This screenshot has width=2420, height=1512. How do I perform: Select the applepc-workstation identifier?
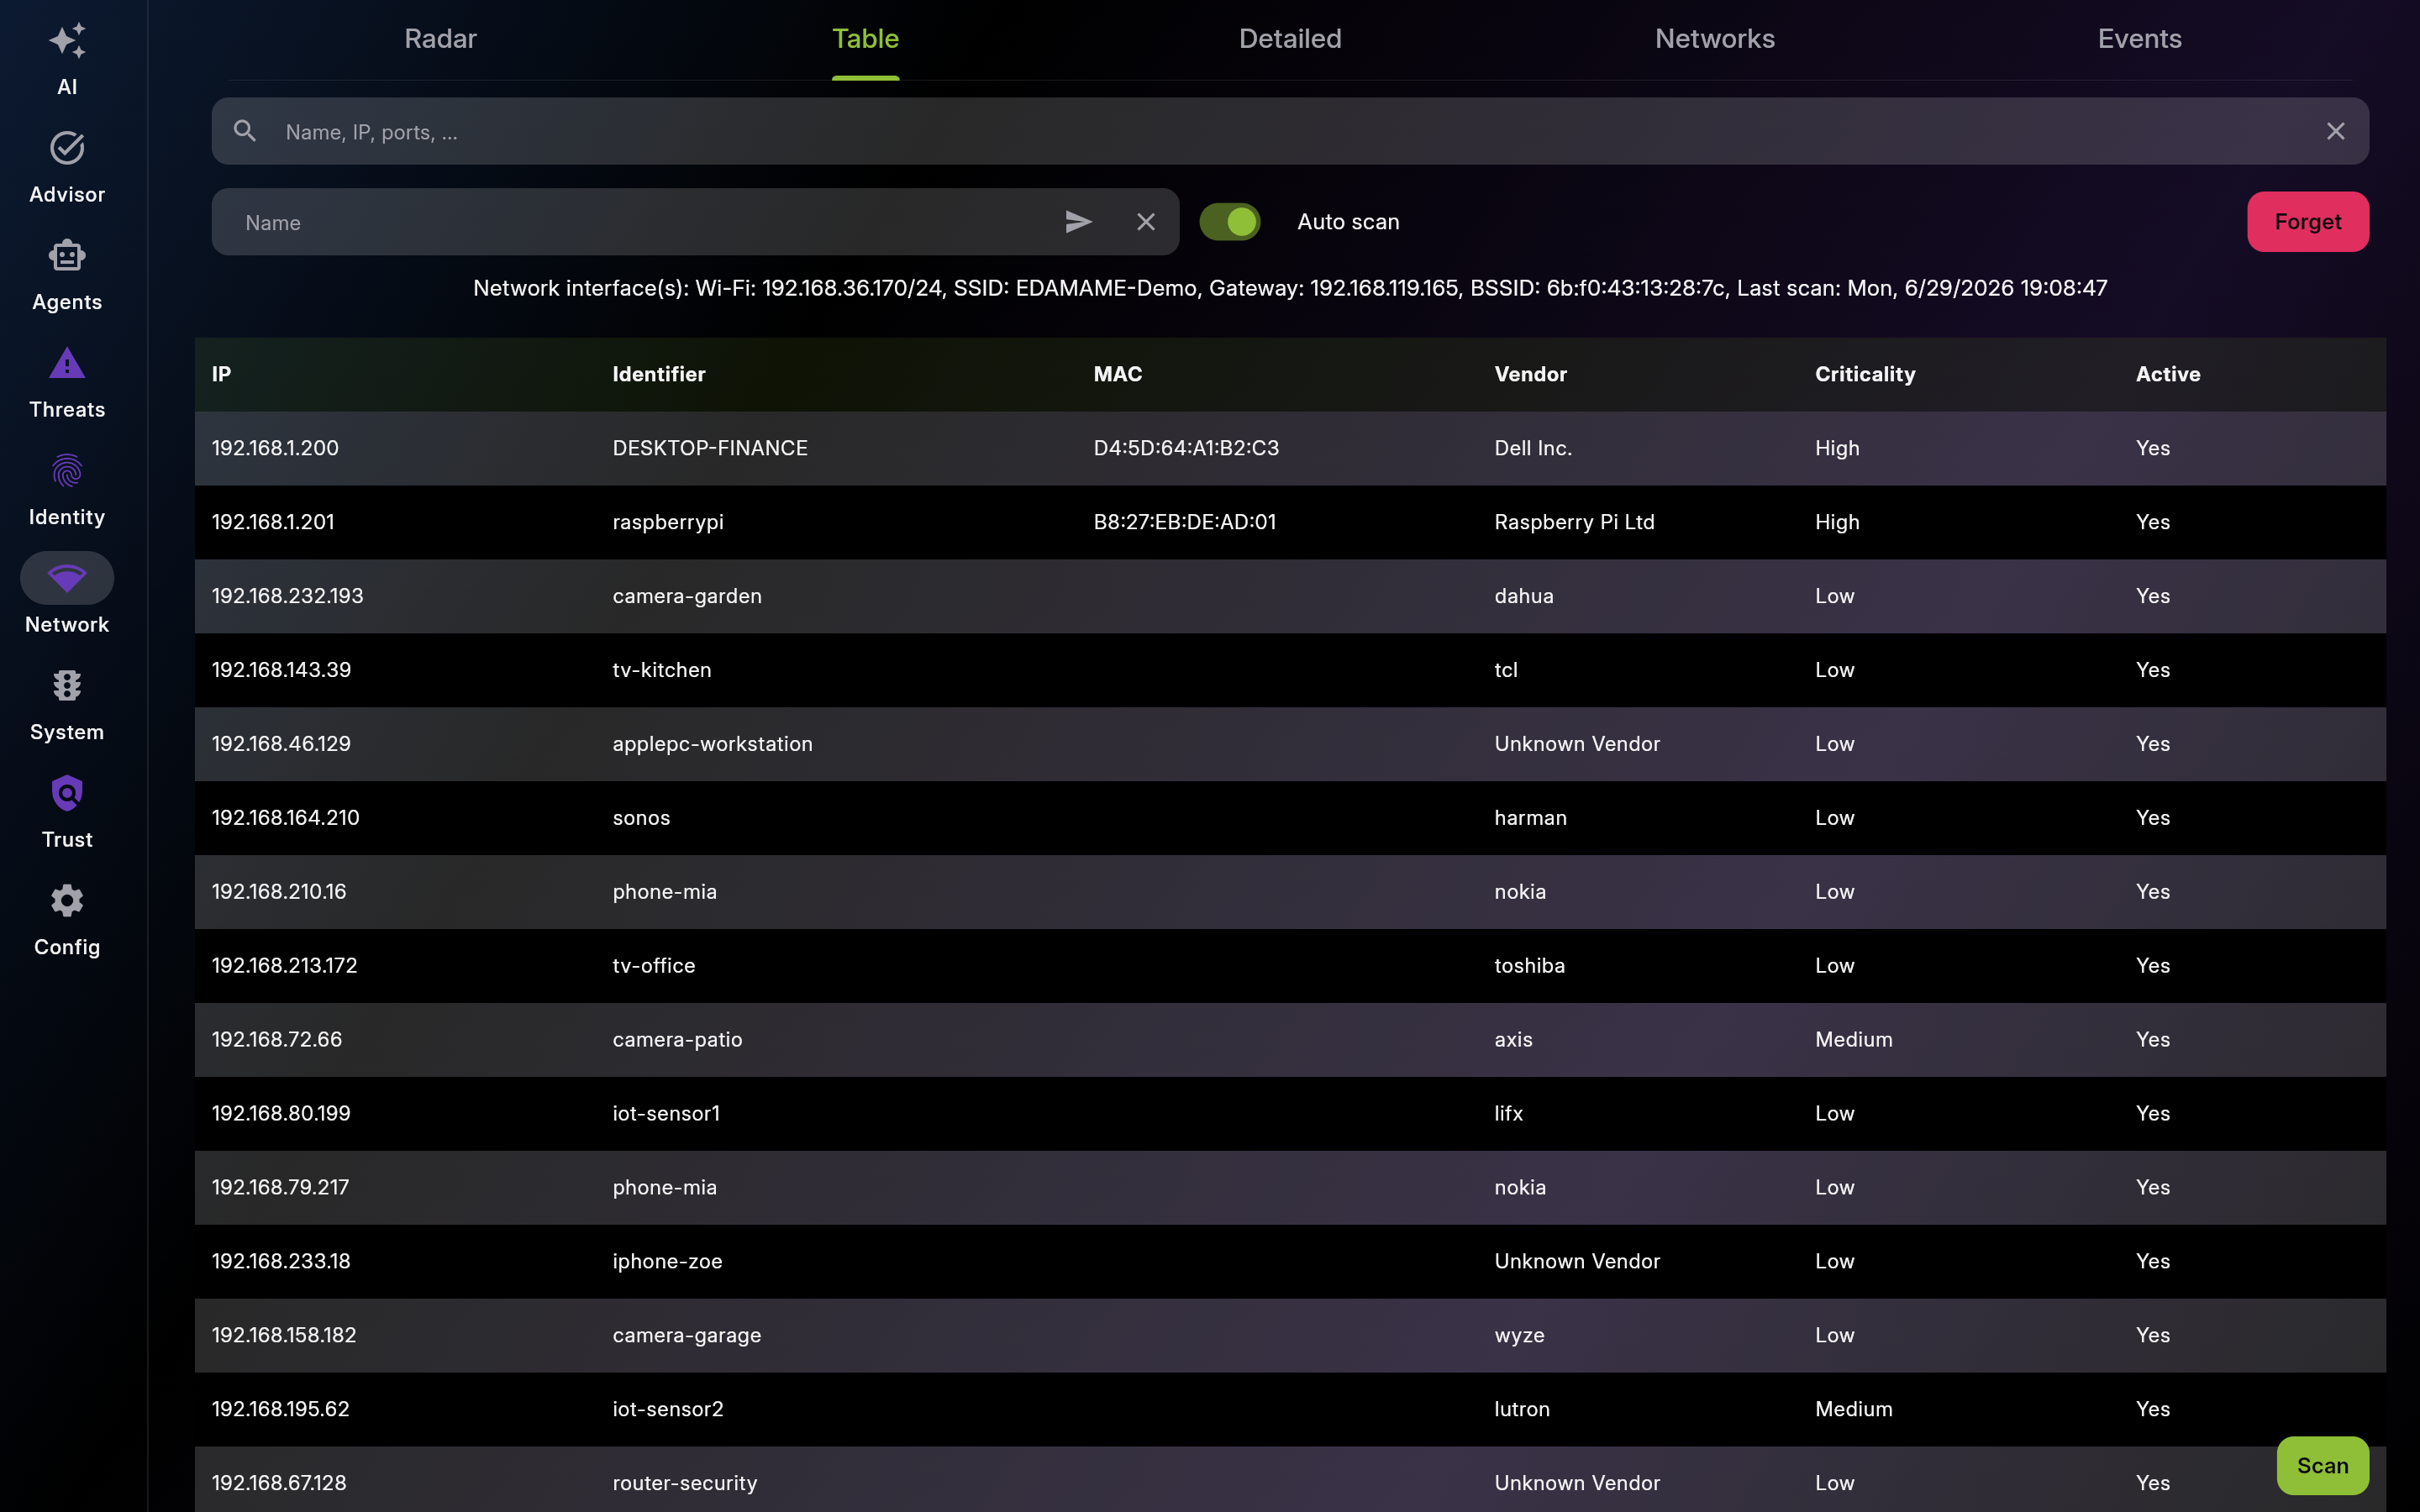tap(712, 744)
